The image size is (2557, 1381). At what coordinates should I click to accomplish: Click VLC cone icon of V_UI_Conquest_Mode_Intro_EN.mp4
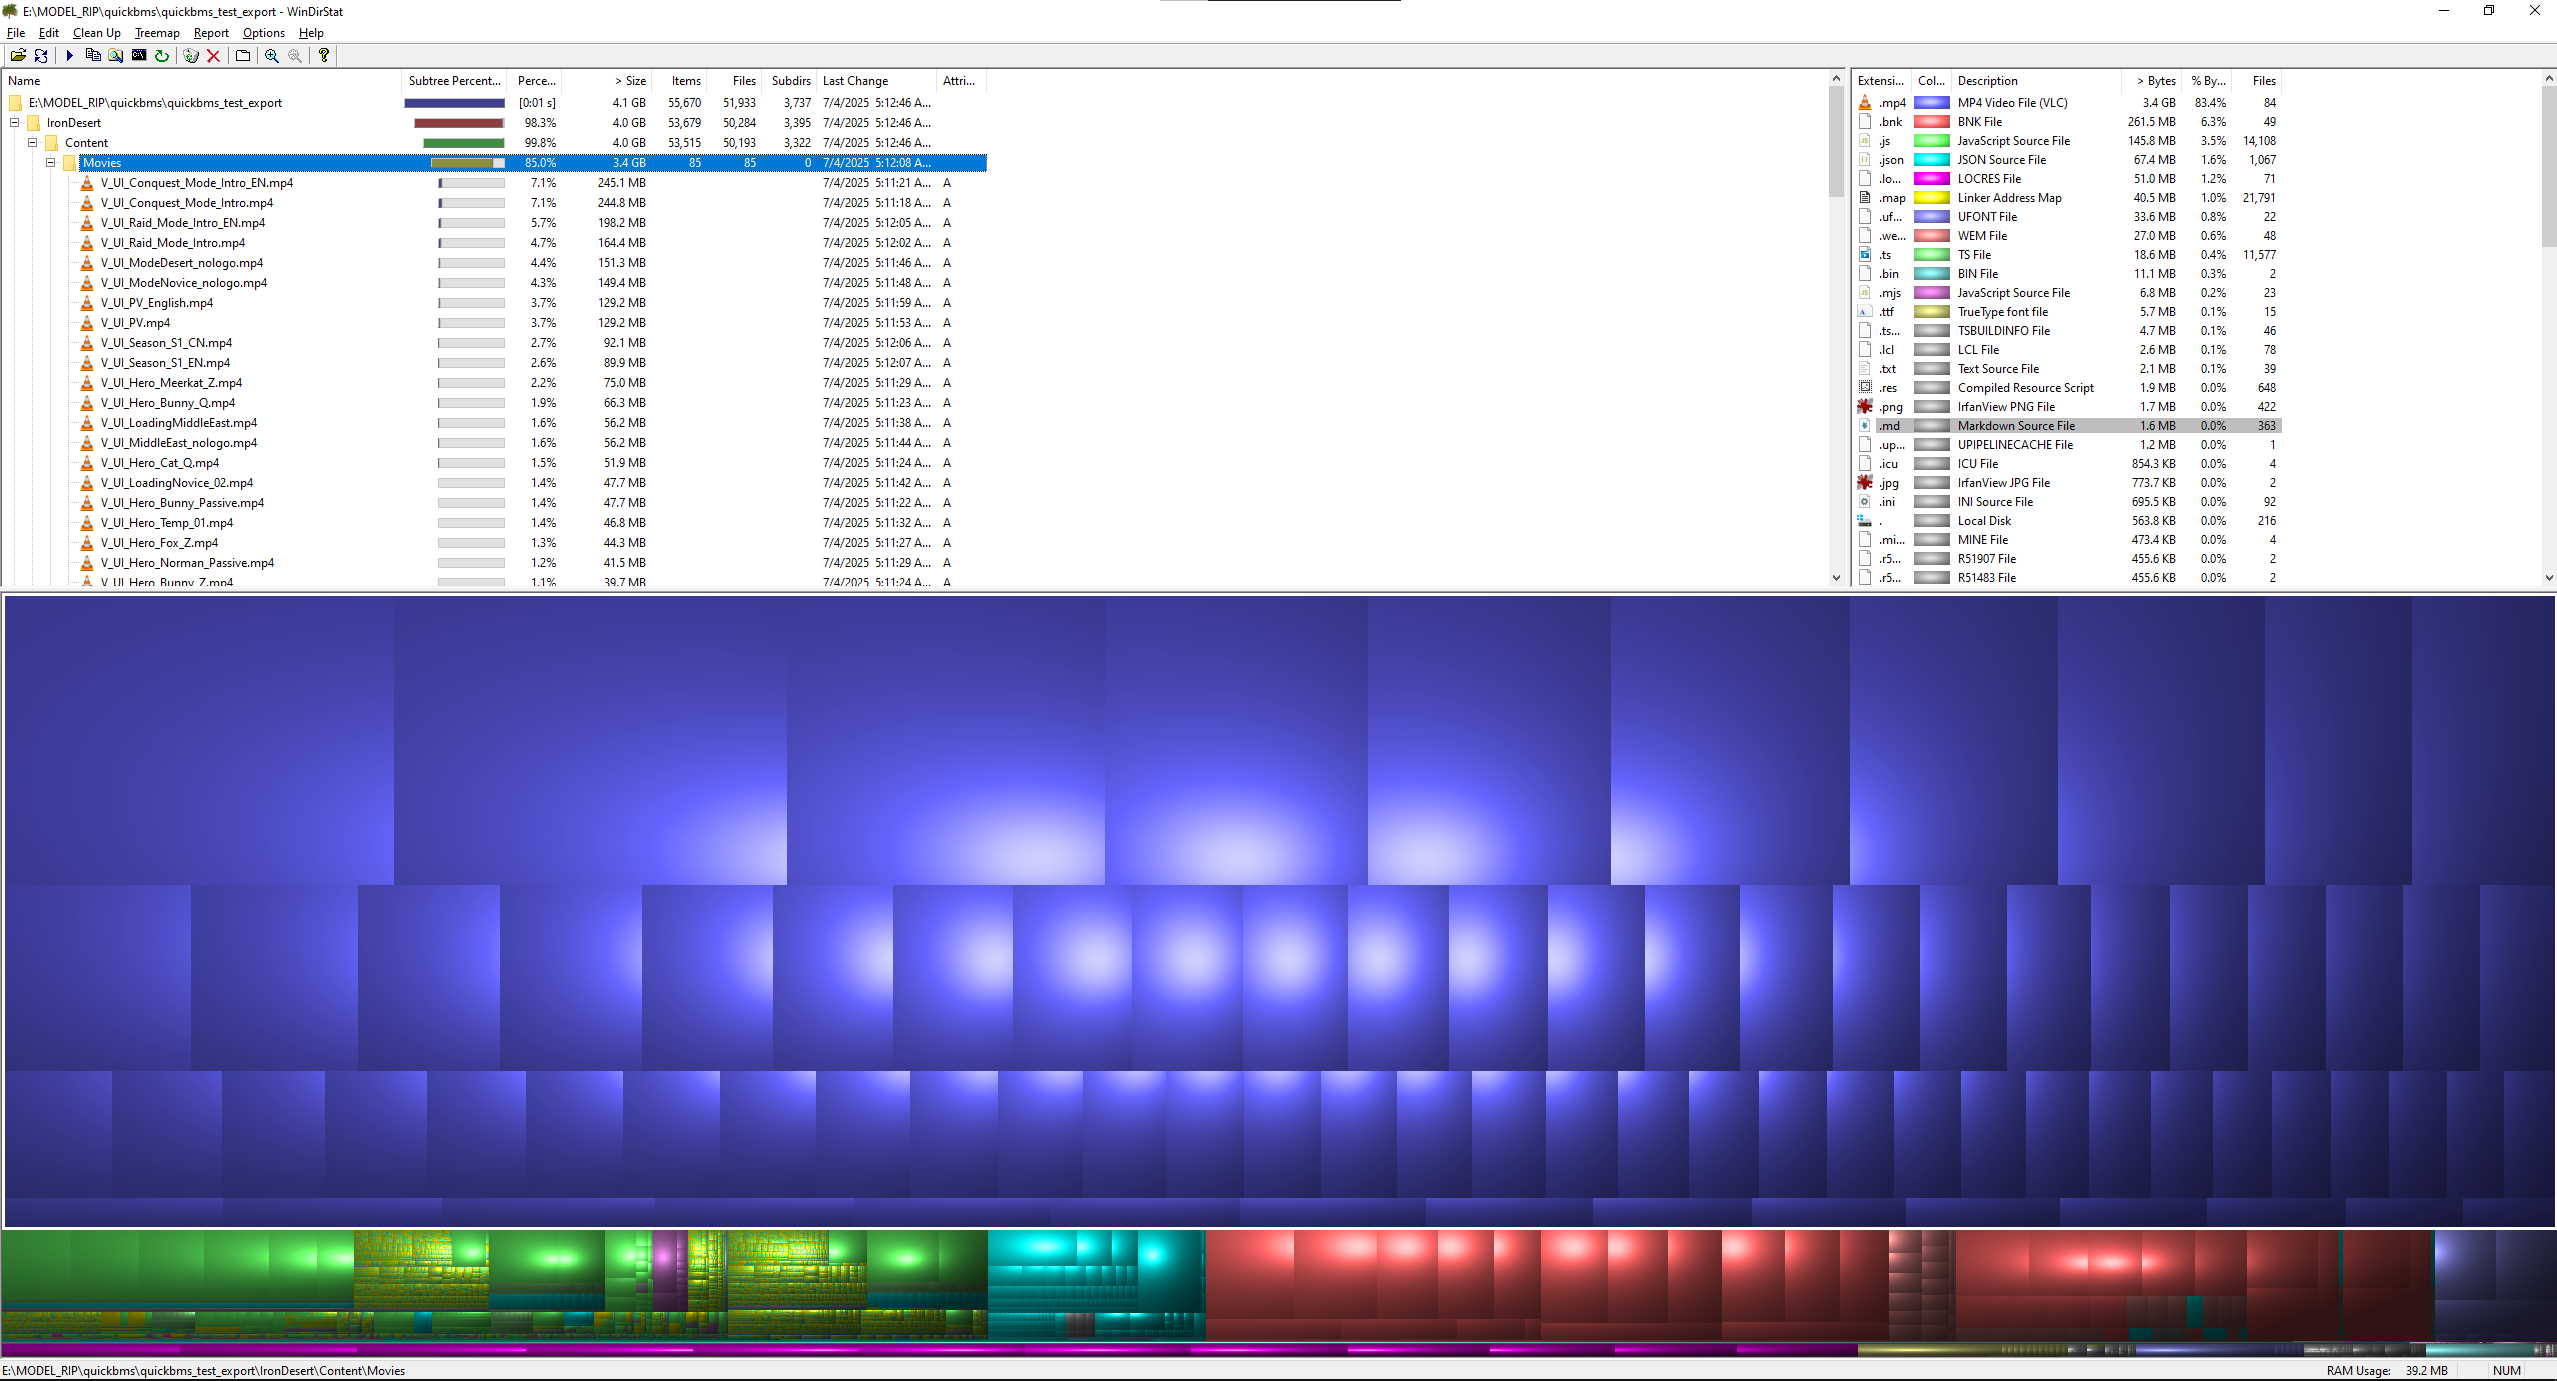coord(87,183)
